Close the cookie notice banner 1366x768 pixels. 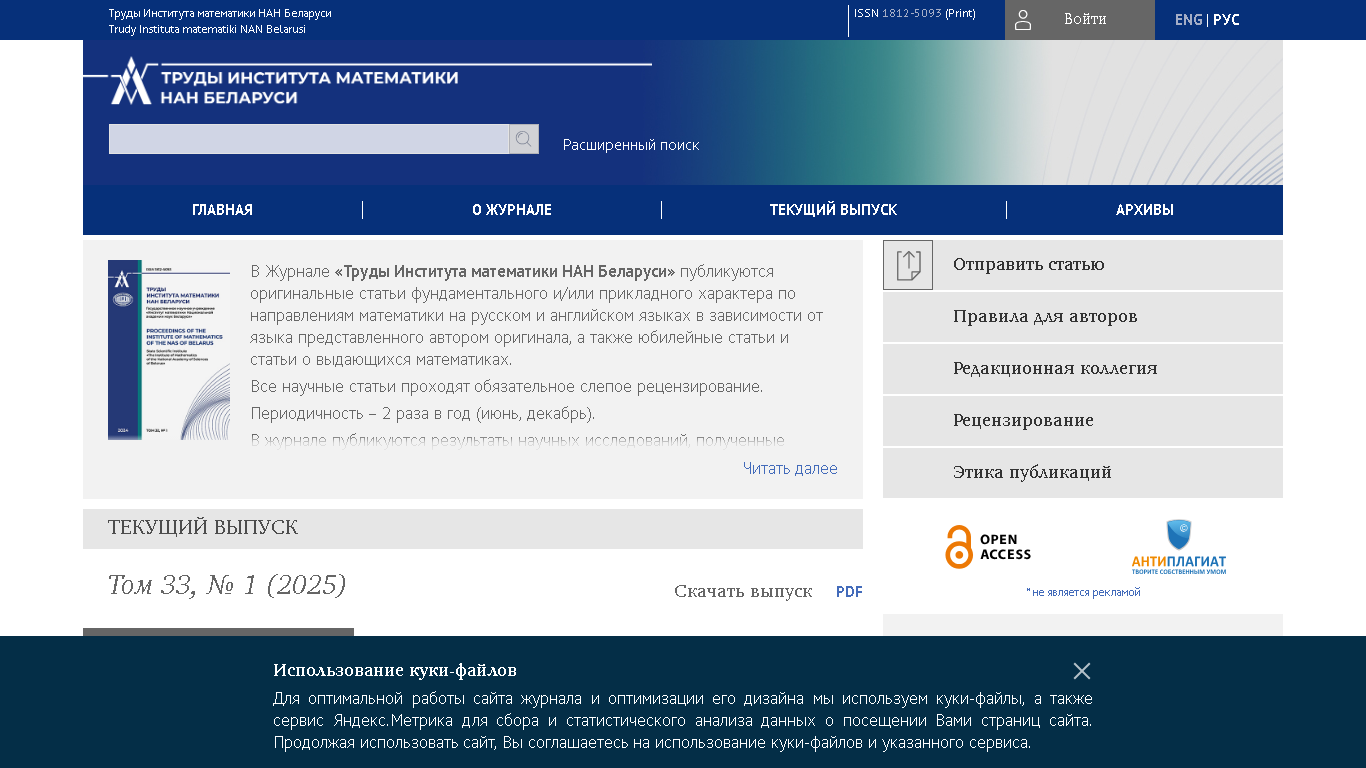[x=1082, y=671]
